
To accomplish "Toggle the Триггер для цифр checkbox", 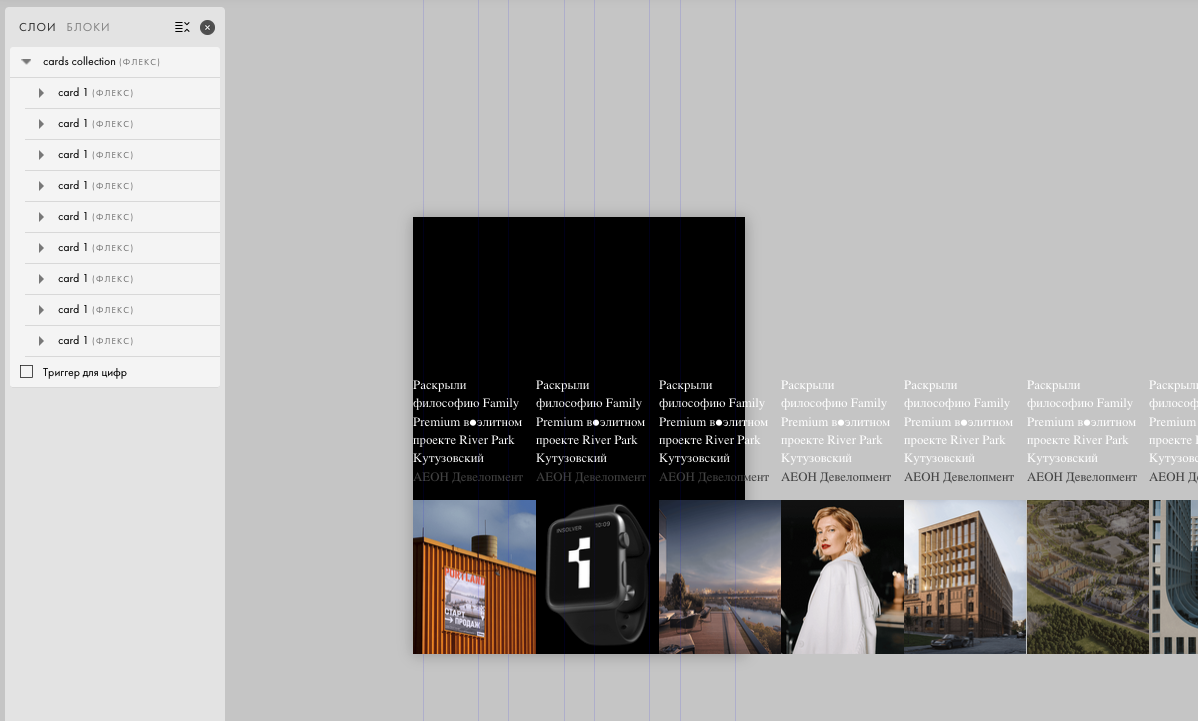I will click(x=27, y=371).
